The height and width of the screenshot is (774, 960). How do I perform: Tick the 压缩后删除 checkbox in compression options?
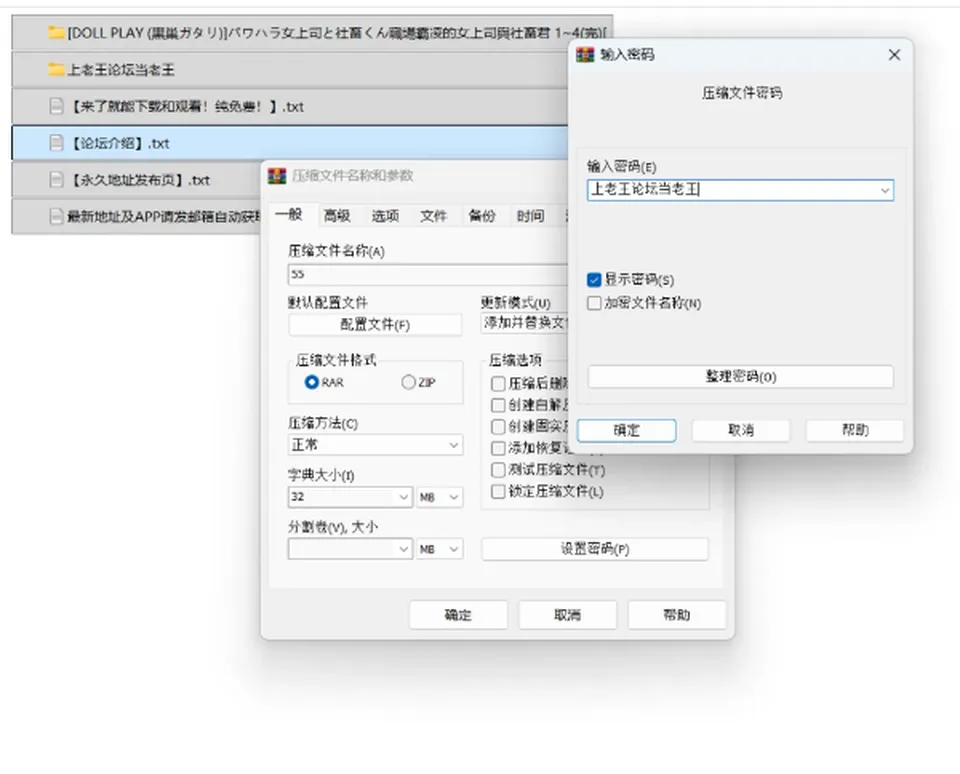click(x=498, y=384)
